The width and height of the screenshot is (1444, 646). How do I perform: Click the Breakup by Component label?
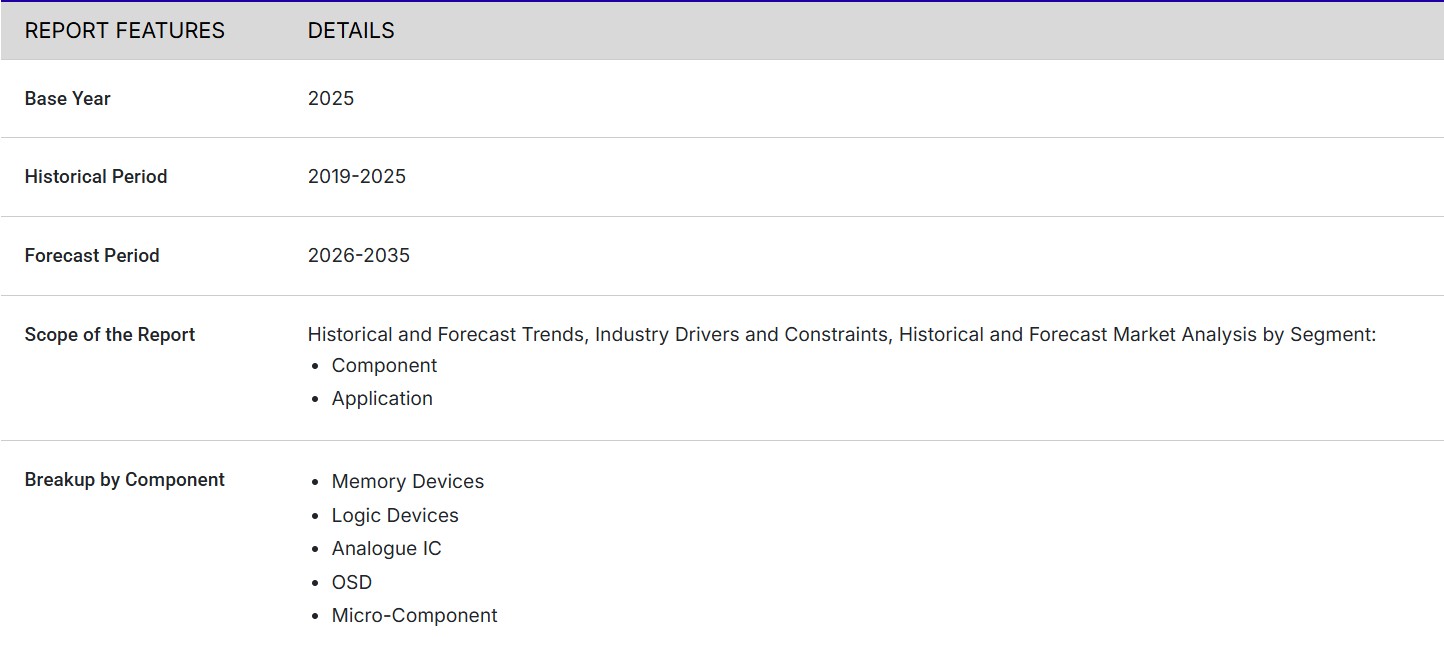(x=125, y=480)
